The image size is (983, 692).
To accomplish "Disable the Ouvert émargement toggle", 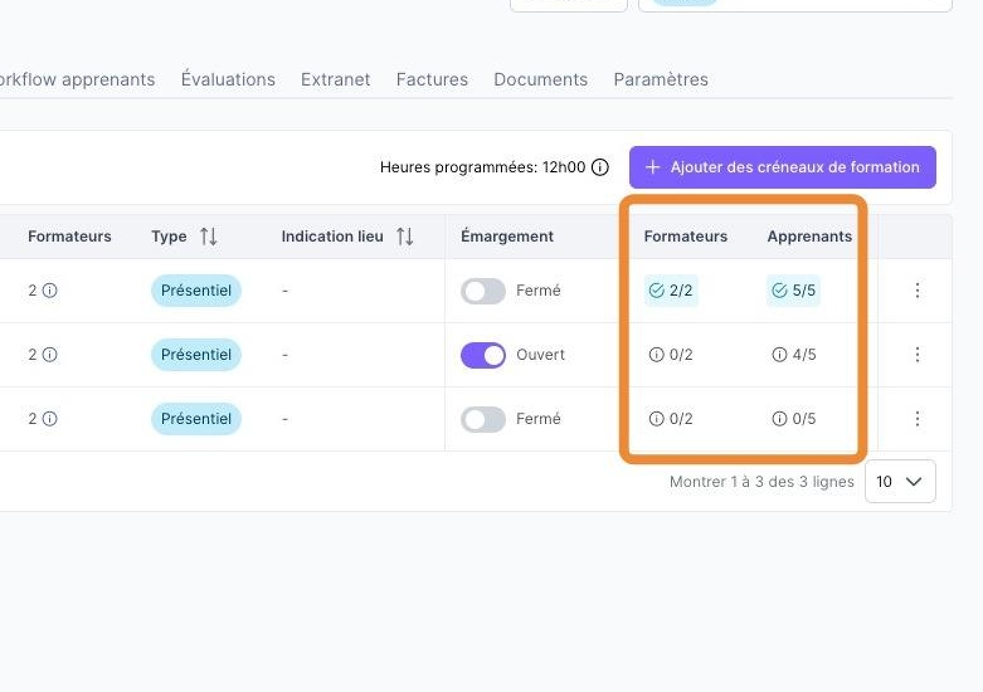I will [x=483, y=355].
